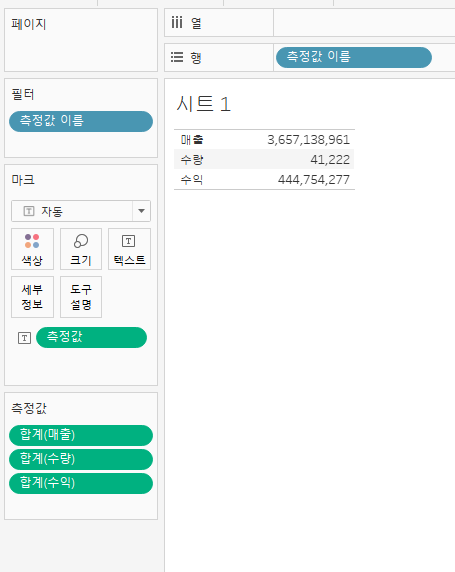Screen dimensions: 455x572
Task: Click the 시트 1 sheet title
Action: click(x=204, y=104)
